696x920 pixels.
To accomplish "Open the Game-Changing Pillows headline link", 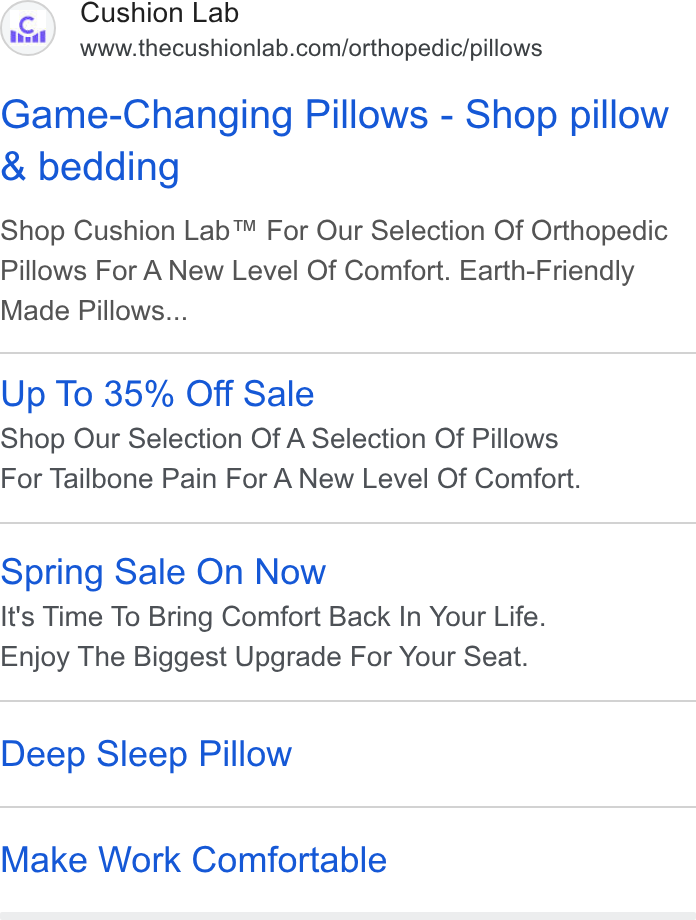I will tap(335, 140).
